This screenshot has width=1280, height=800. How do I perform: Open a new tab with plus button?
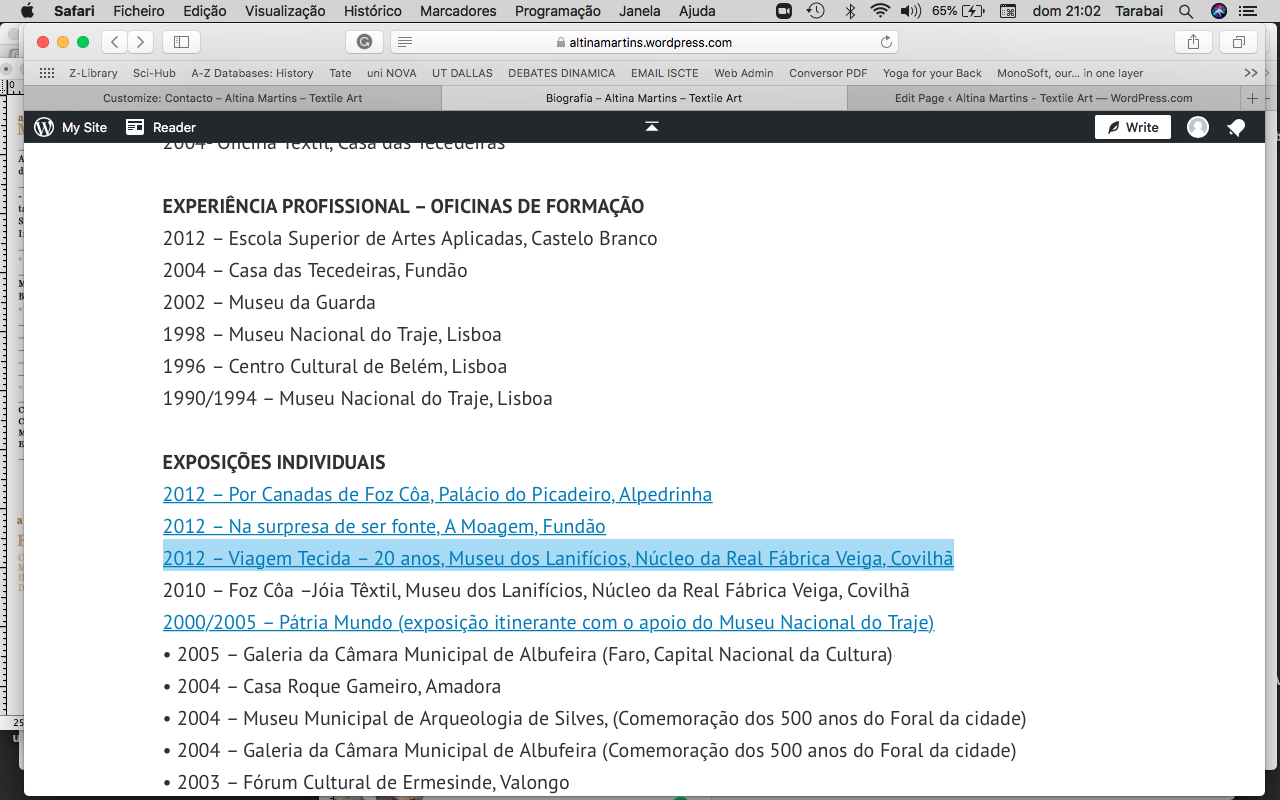1252,98
